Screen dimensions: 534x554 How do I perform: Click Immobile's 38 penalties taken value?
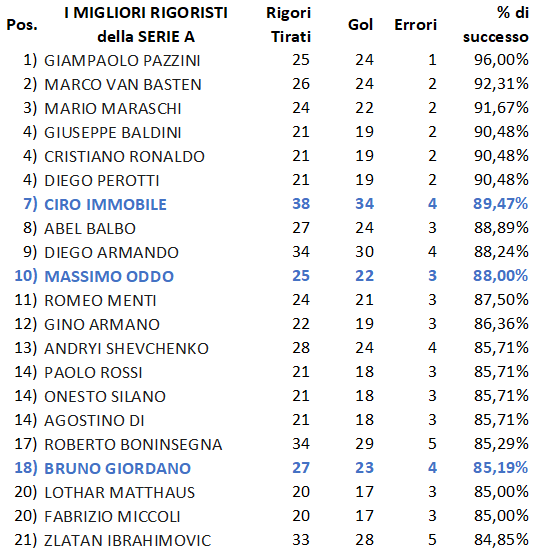pos(301,204)
